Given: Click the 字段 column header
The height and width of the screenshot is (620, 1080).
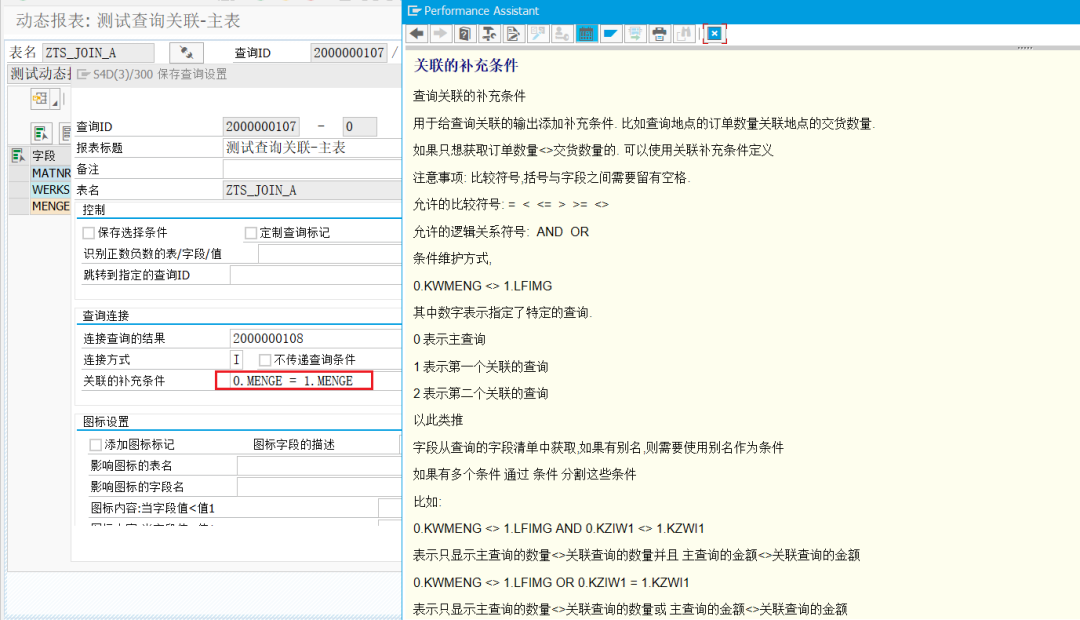Looking at the screenshot, I should click(50, 156).
